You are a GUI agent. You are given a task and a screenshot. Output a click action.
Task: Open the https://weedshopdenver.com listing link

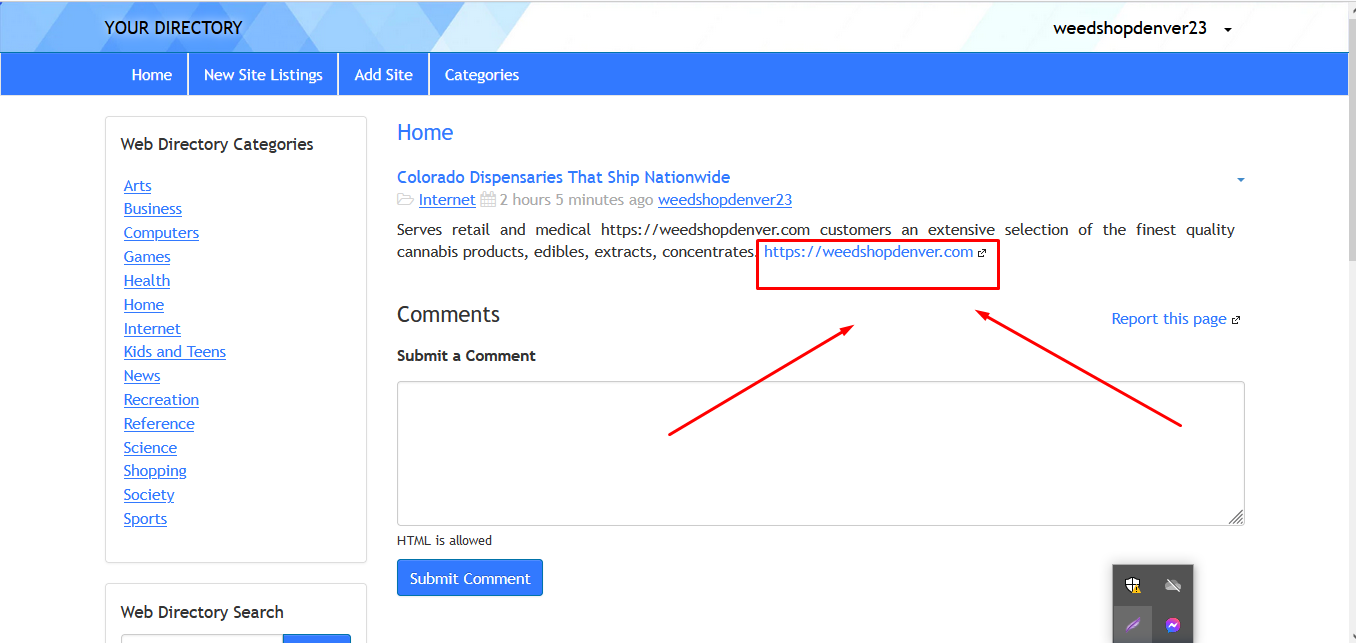click(x=868, y=252)
